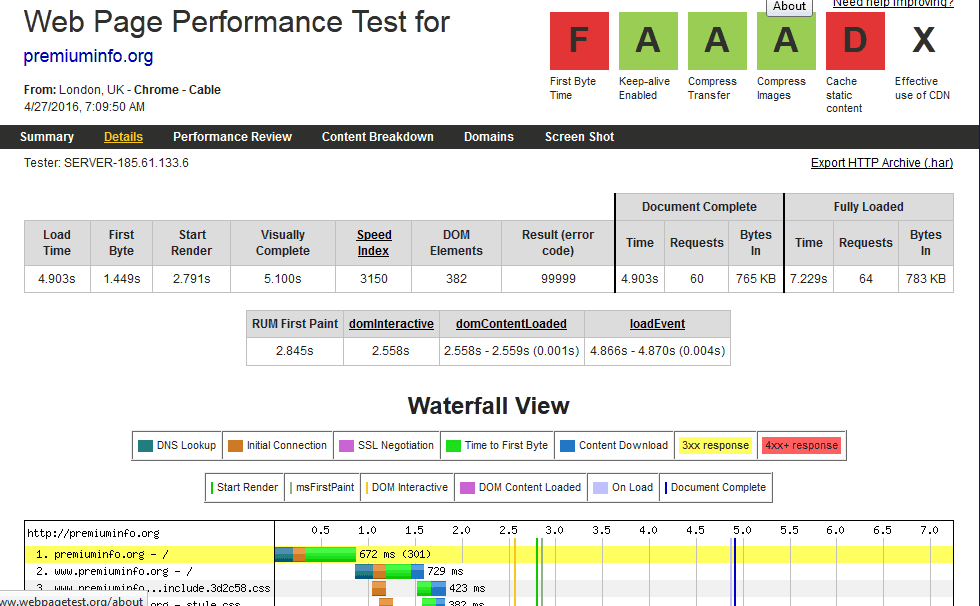Click the Need help improving link

click(893, 4)
